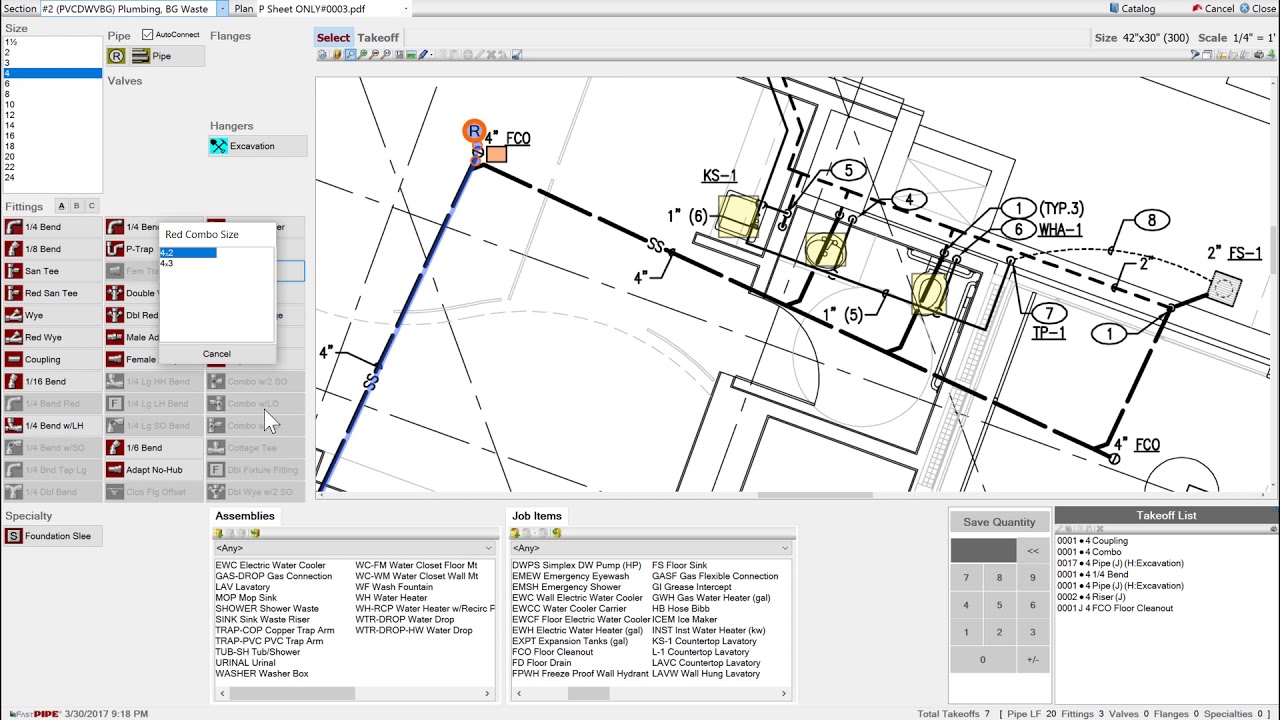Image resolution: width=1280 pixels, height=720 pixels.
Task: Select 'MOP Mop Sink' in Assemblies list
Action: [246, 598]
